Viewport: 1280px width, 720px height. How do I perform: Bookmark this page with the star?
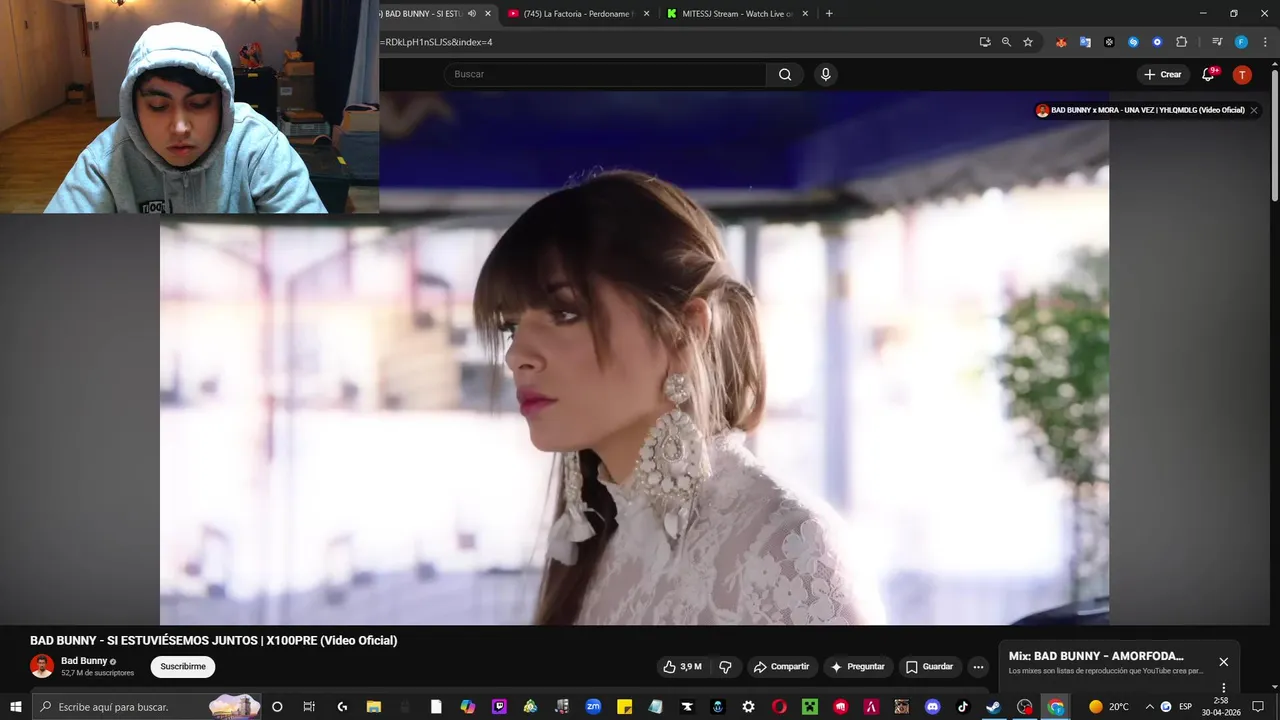click(x=1028, y=42)
